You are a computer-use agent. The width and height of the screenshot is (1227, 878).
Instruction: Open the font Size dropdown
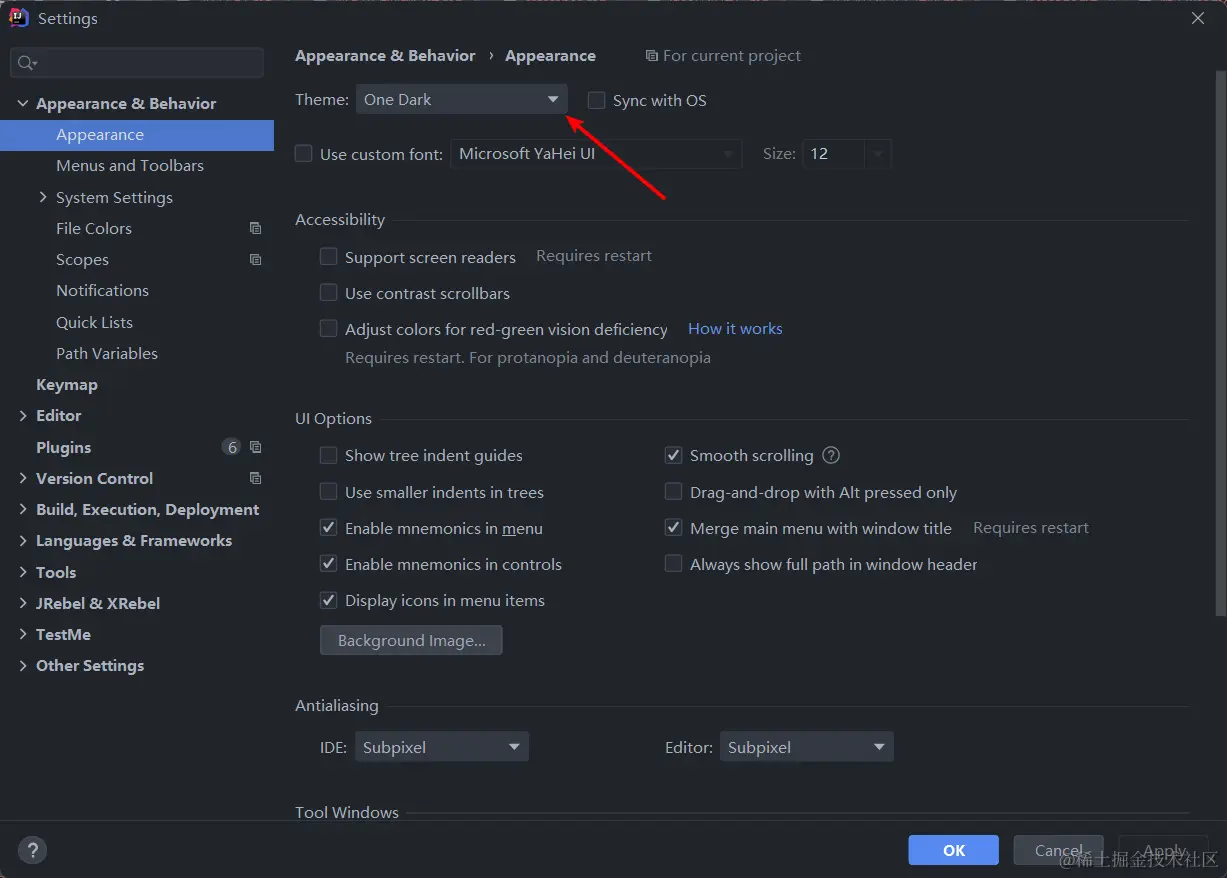coord(846,154)
